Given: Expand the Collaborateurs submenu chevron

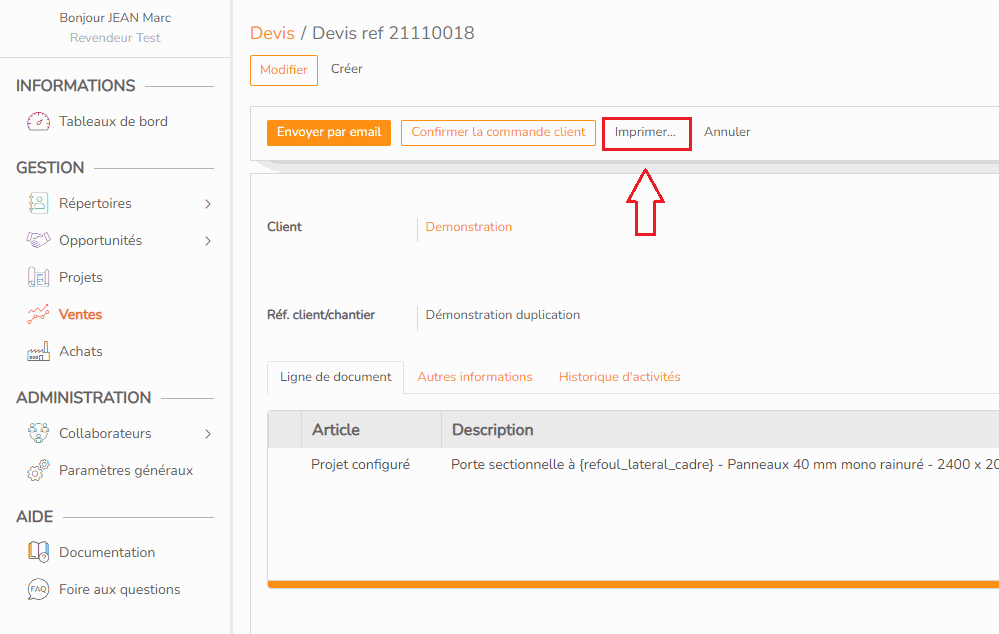Looking at the screenshot, I should pos(208,434).
